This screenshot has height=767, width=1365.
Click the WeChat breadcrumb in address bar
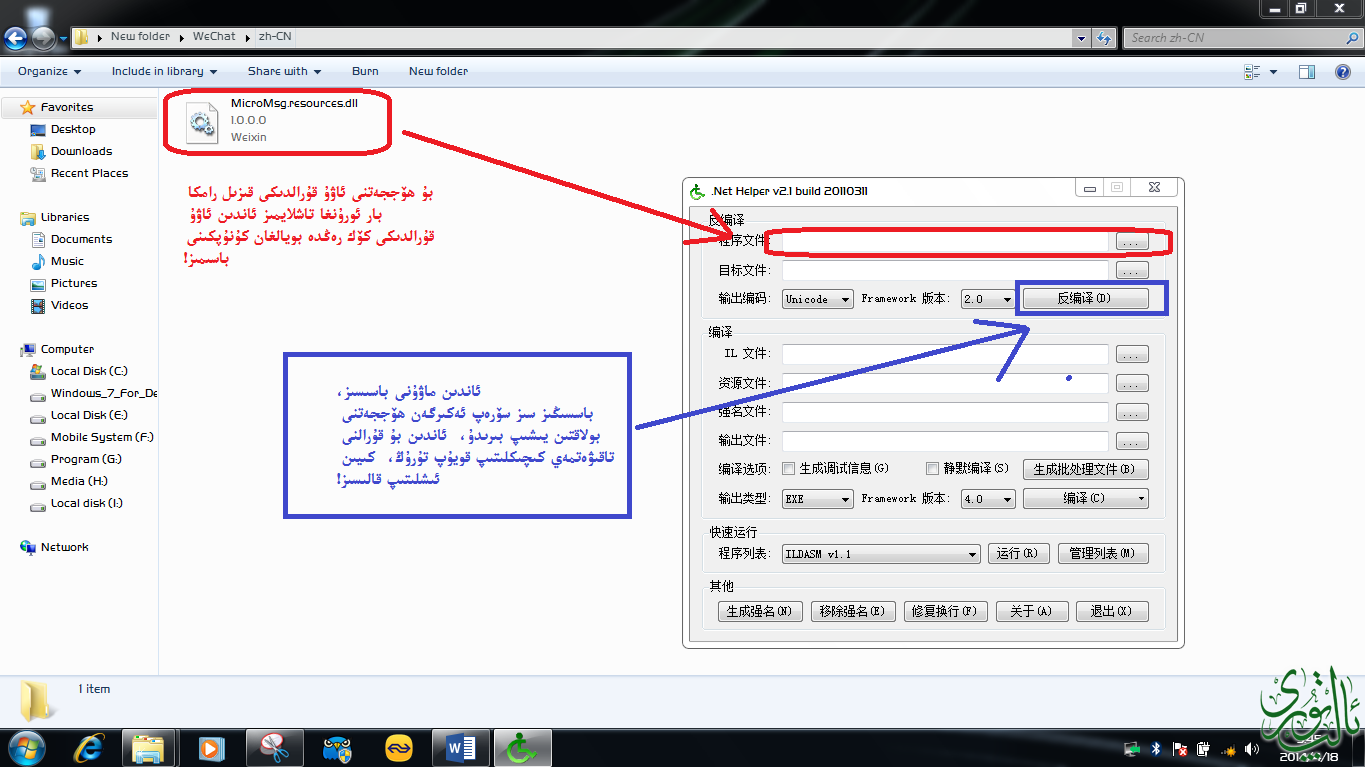(x=214, y=37)
